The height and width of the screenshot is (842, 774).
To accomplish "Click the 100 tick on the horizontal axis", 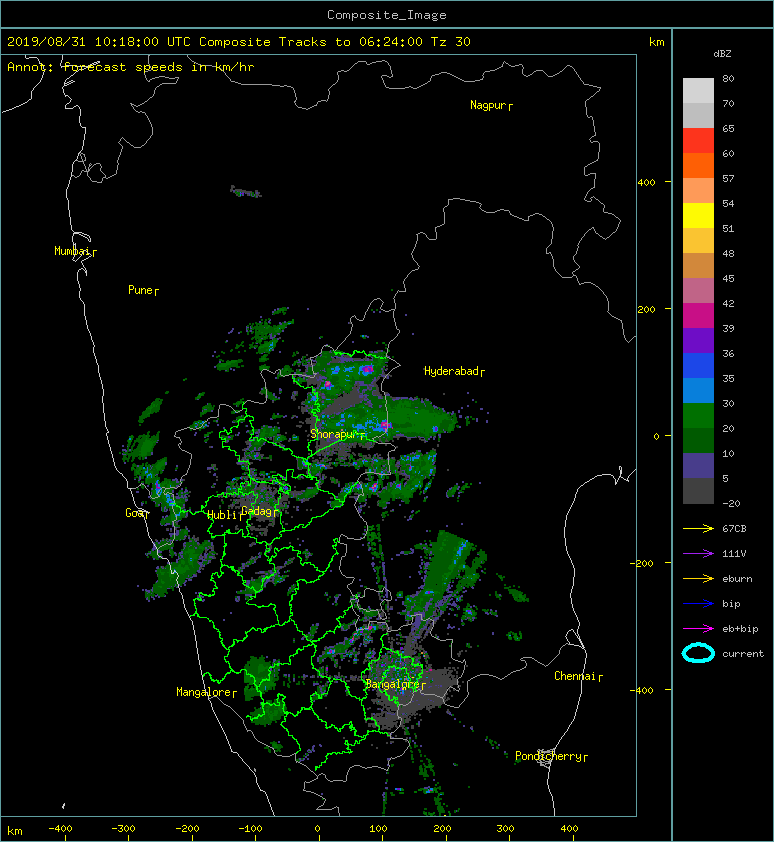I will point(379,829).
